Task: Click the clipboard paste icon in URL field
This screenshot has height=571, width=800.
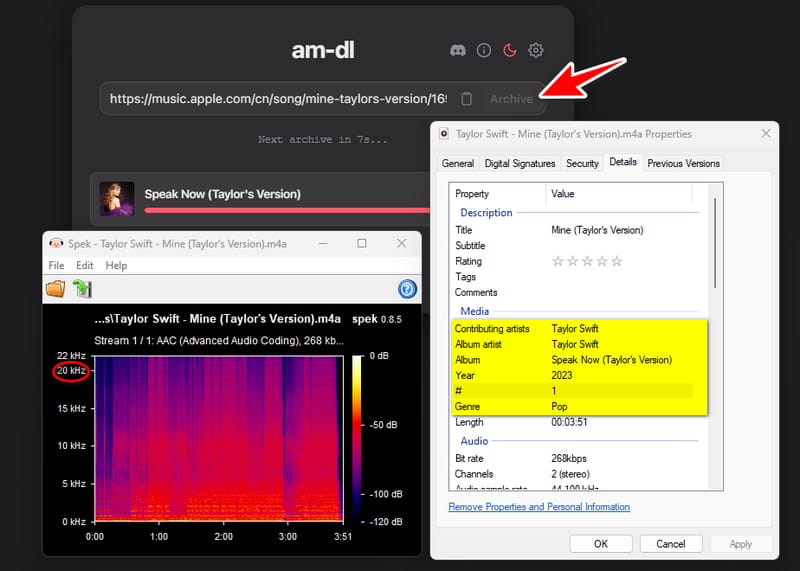Action: point(466,98)
